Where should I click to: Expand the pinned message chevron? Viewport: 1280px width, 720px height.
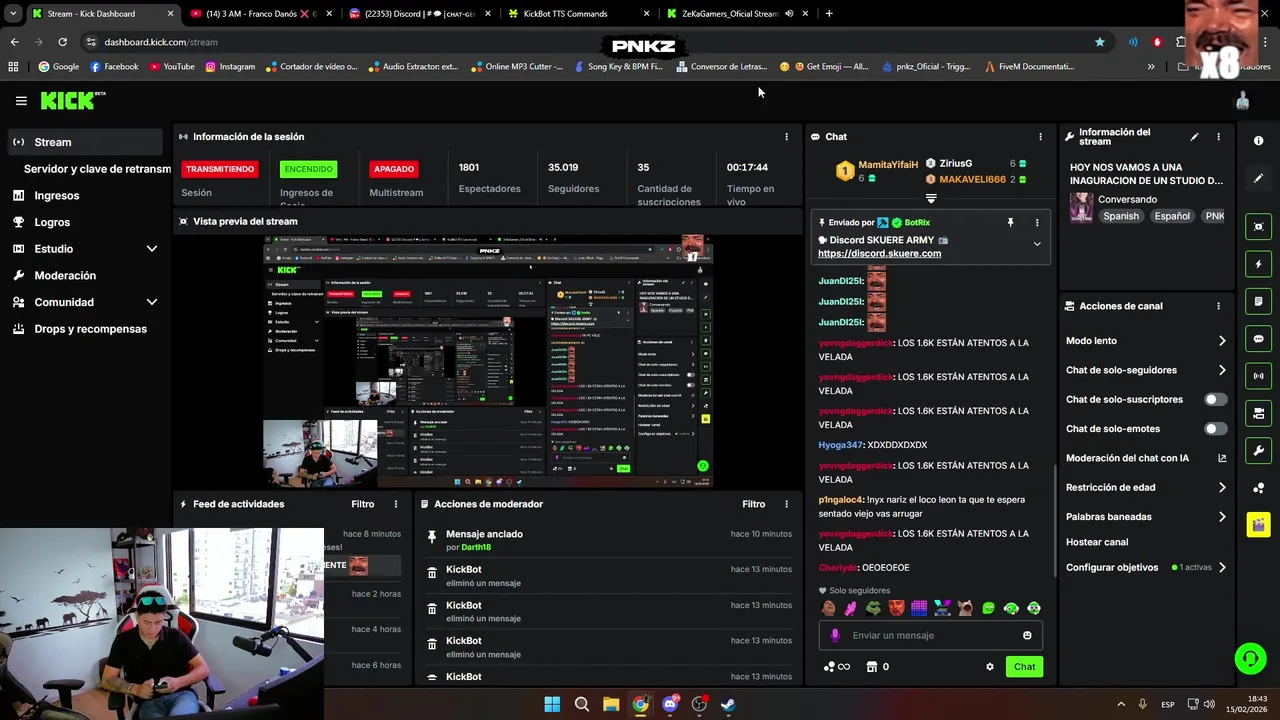[1037, 244]
